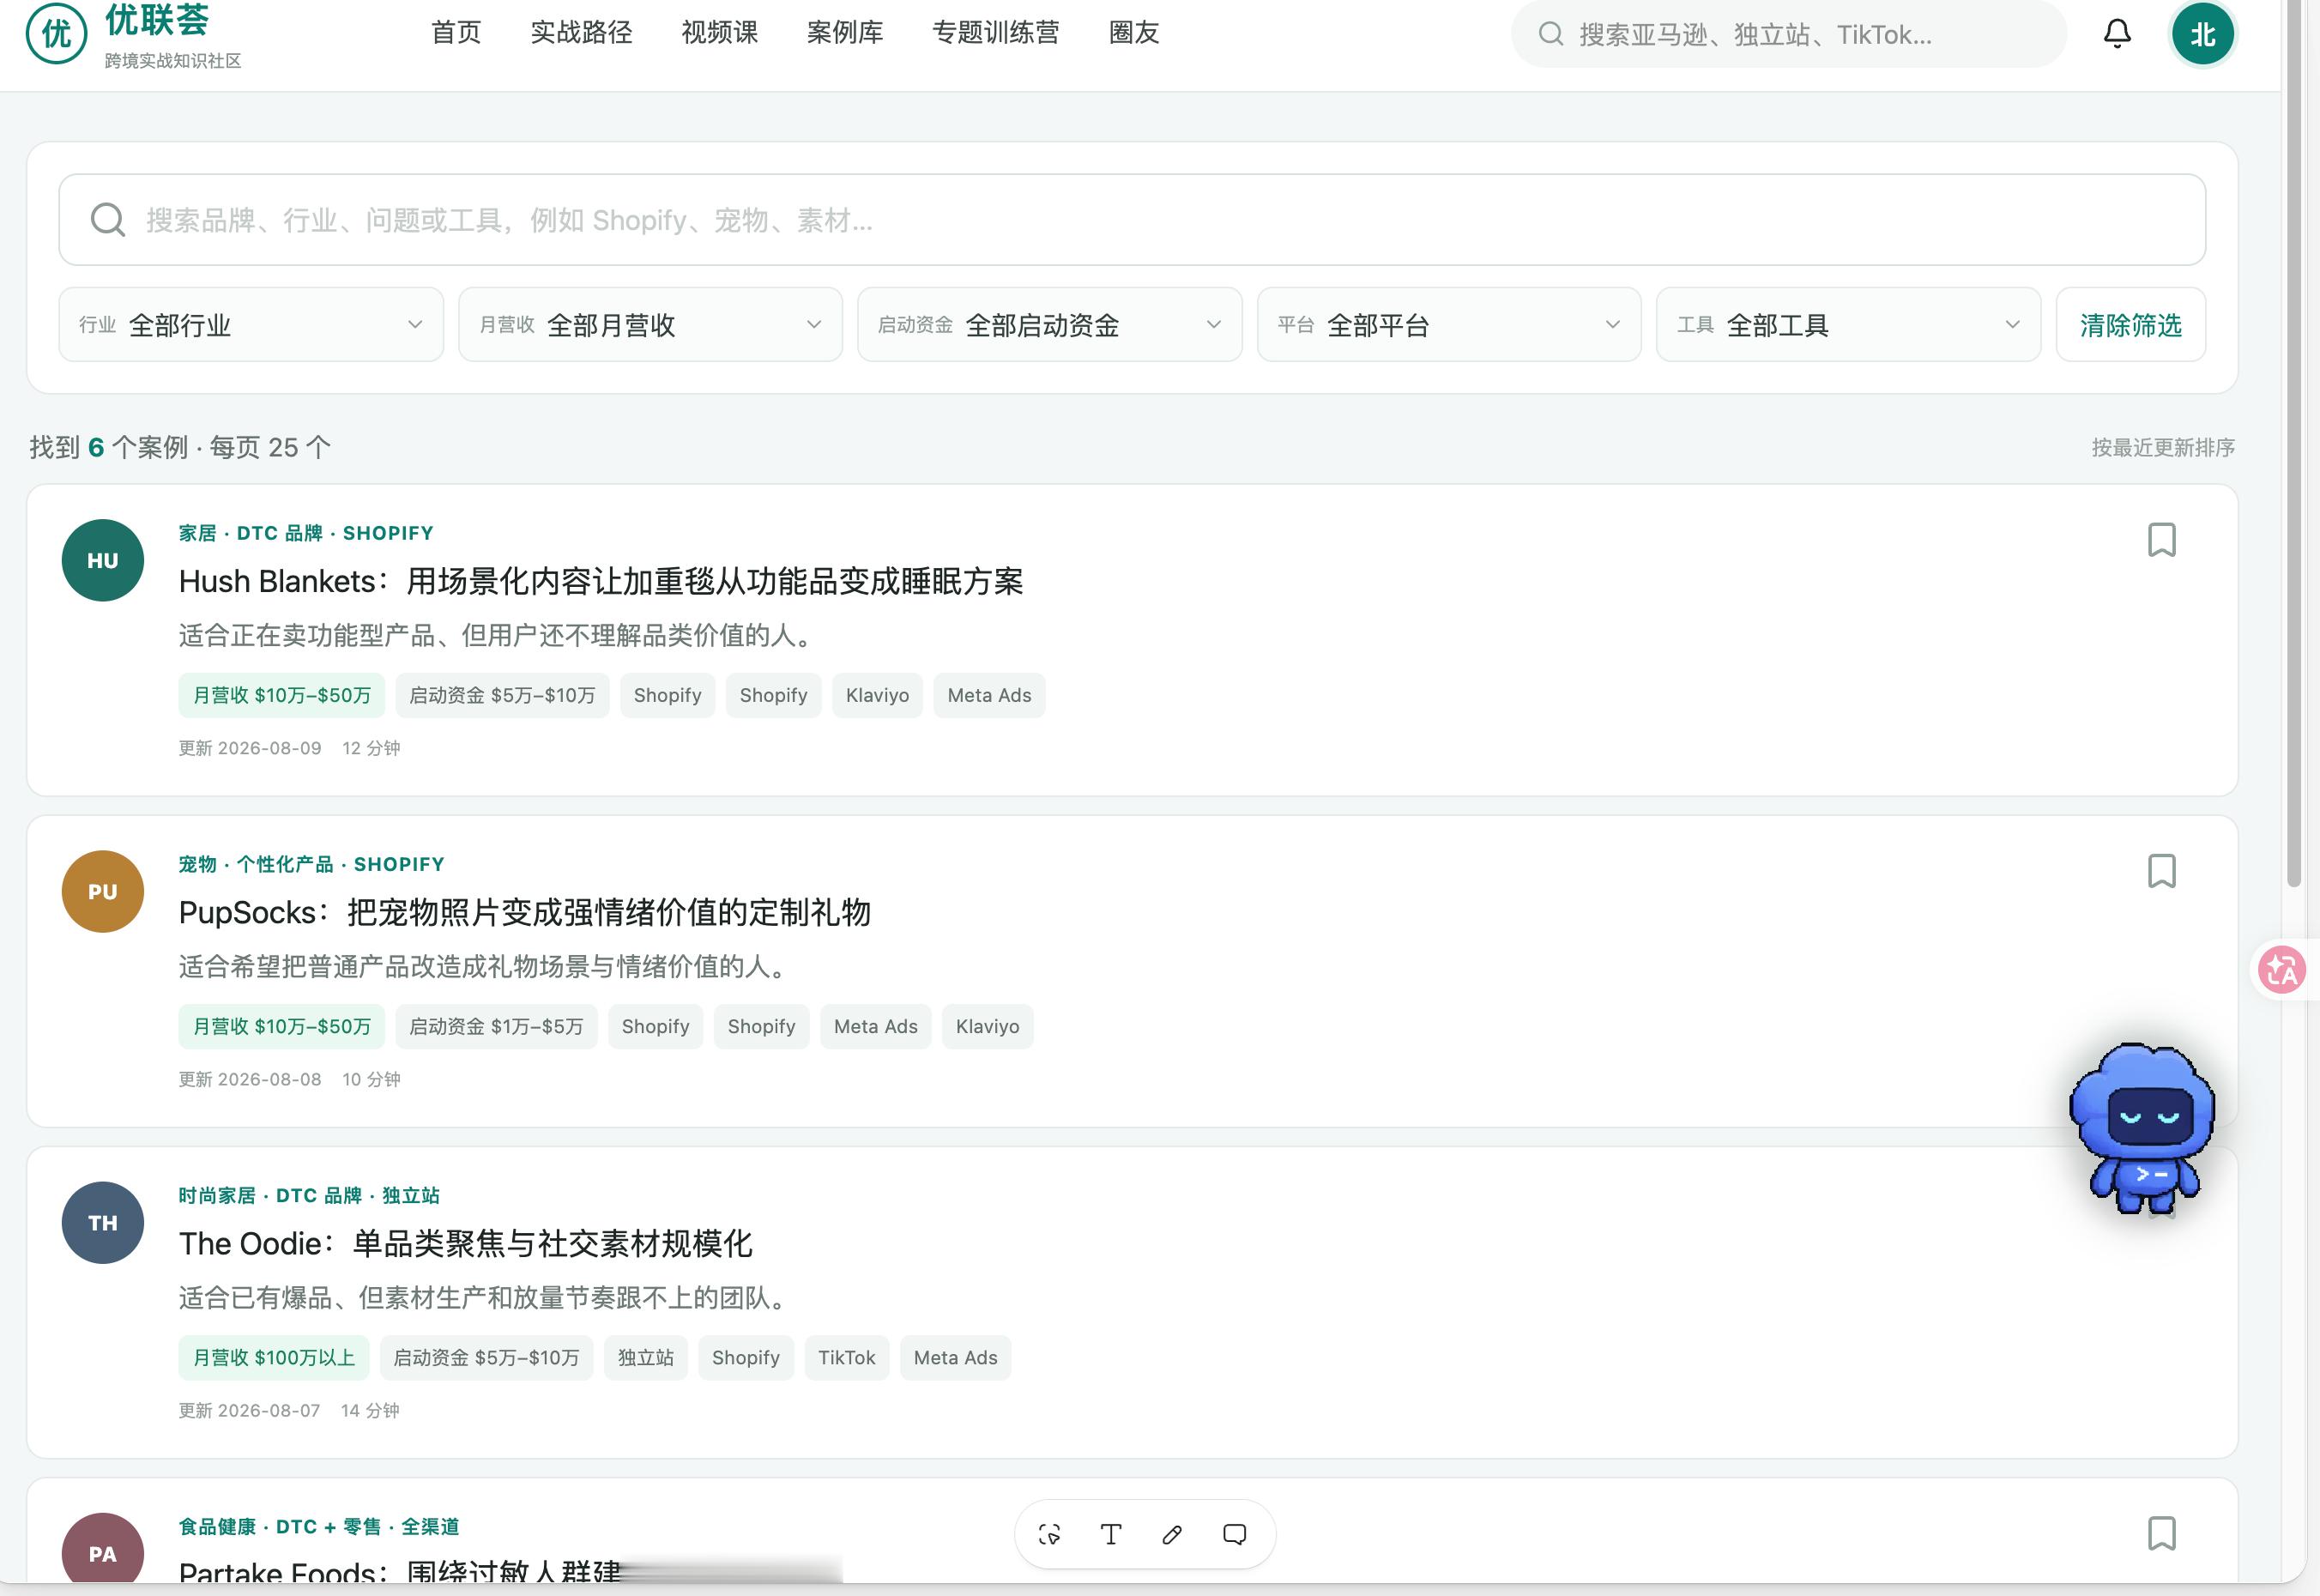
Task: Click the magnifier icon in top search
Action: click(x=1551, y=34)
